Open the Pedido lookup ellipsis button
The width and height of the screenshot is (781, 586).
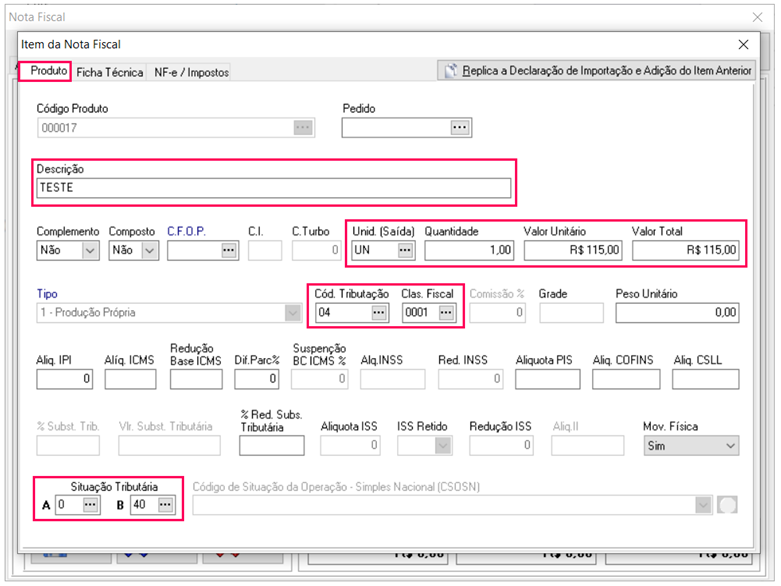pos(459,128)
